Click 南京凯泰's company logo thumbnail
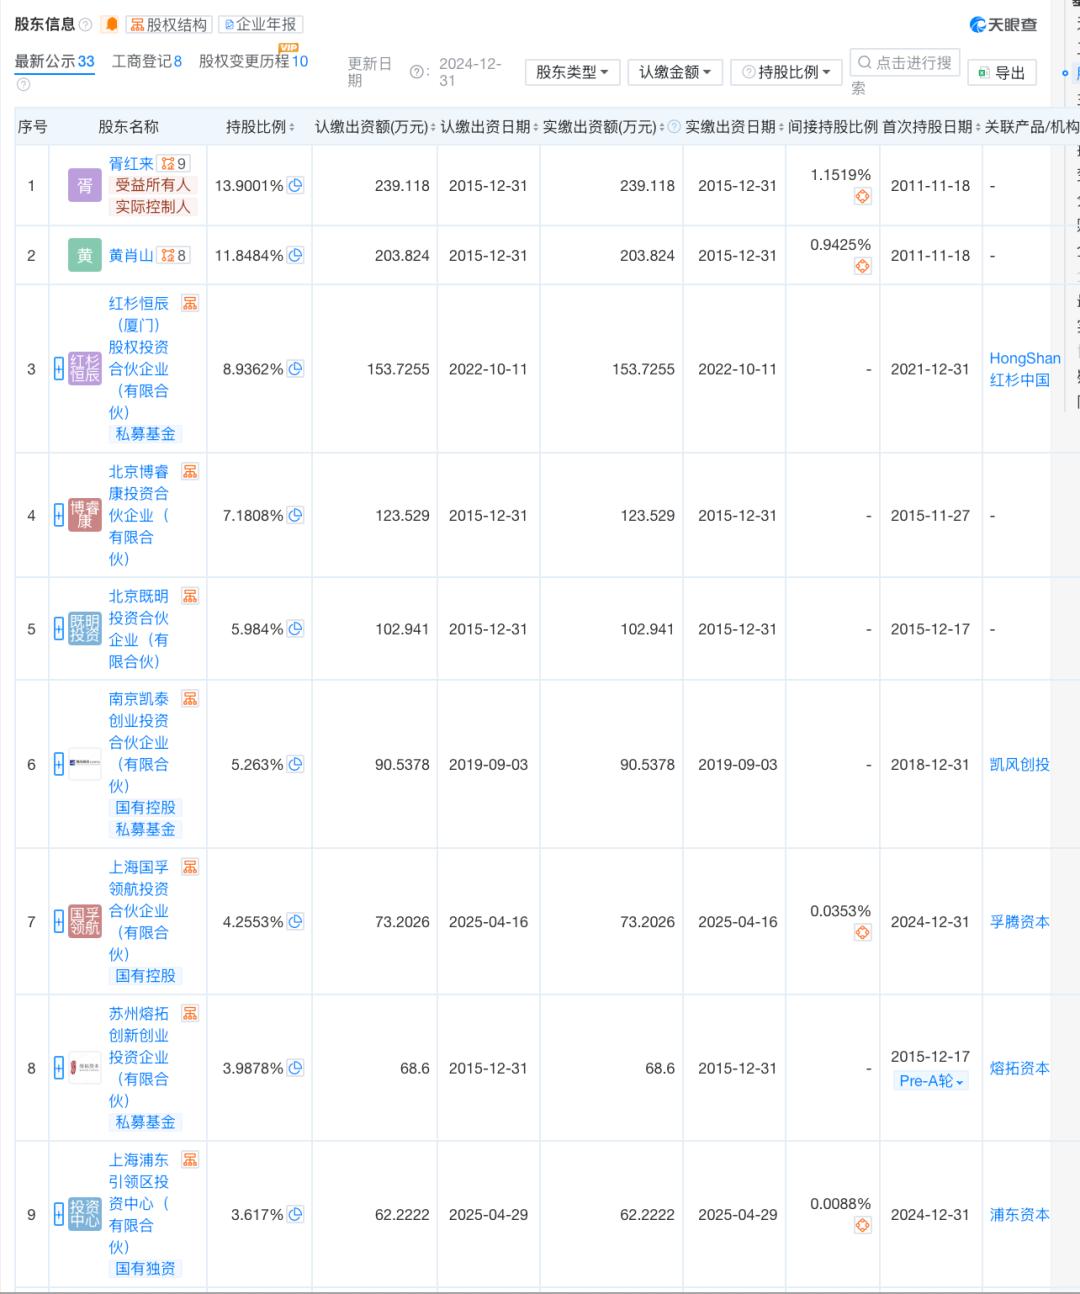The width and height of the screenshot is (1080, 1294). point(84,764)
